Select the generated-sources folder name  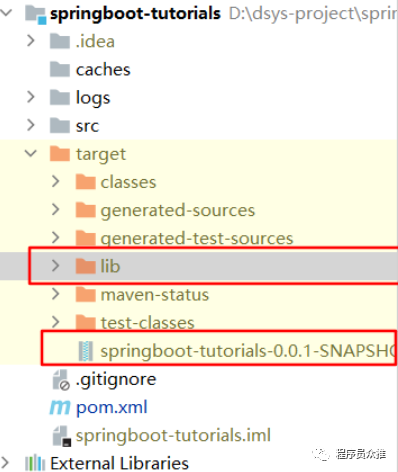click(x=178, y=211)
